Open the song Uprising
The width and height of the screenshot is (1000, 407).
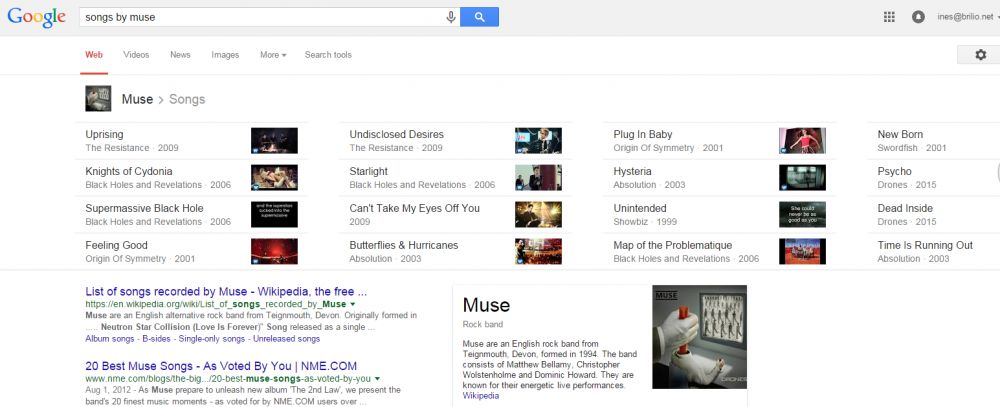tap(105, 134)
